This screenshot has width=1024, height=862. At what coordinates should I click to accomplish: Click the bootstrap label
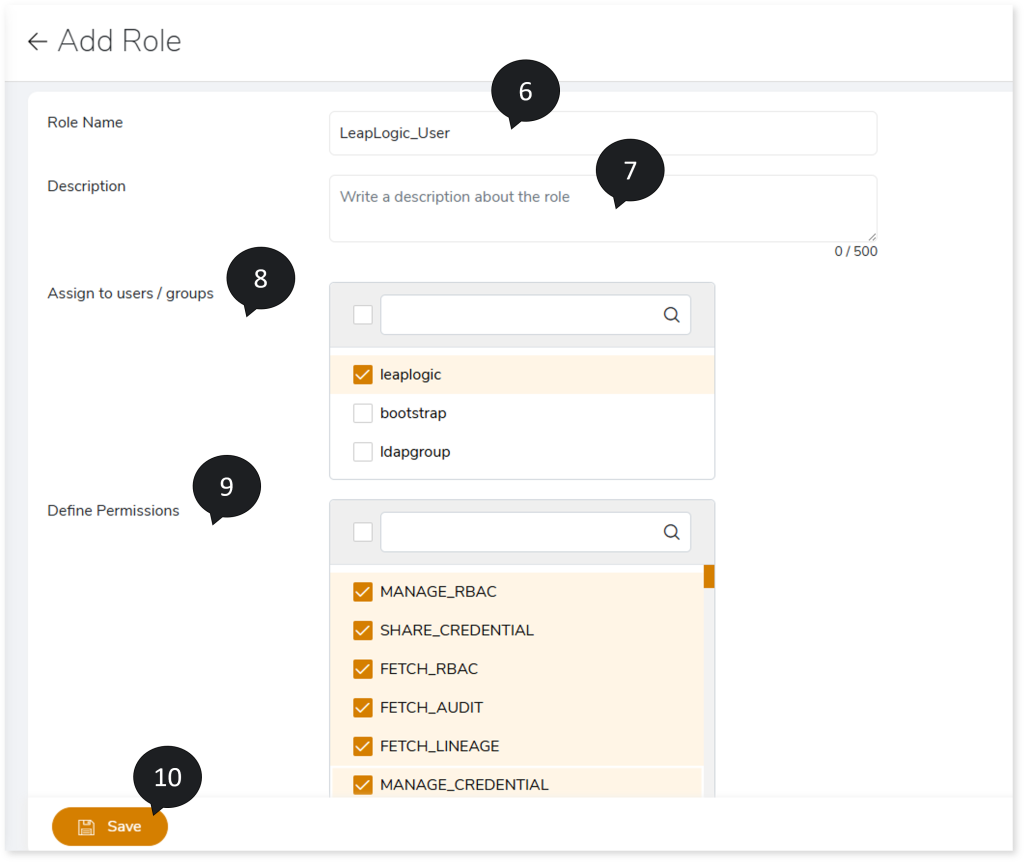(x=413, y=413)
